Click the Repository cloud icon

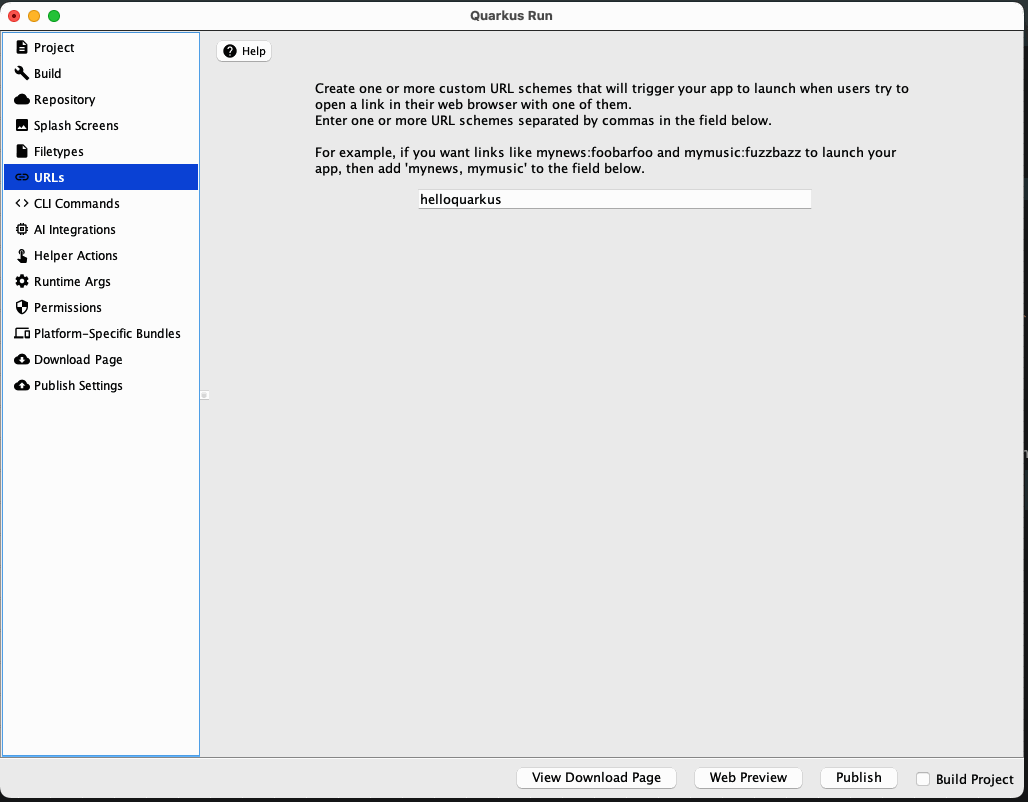point(22,99)
